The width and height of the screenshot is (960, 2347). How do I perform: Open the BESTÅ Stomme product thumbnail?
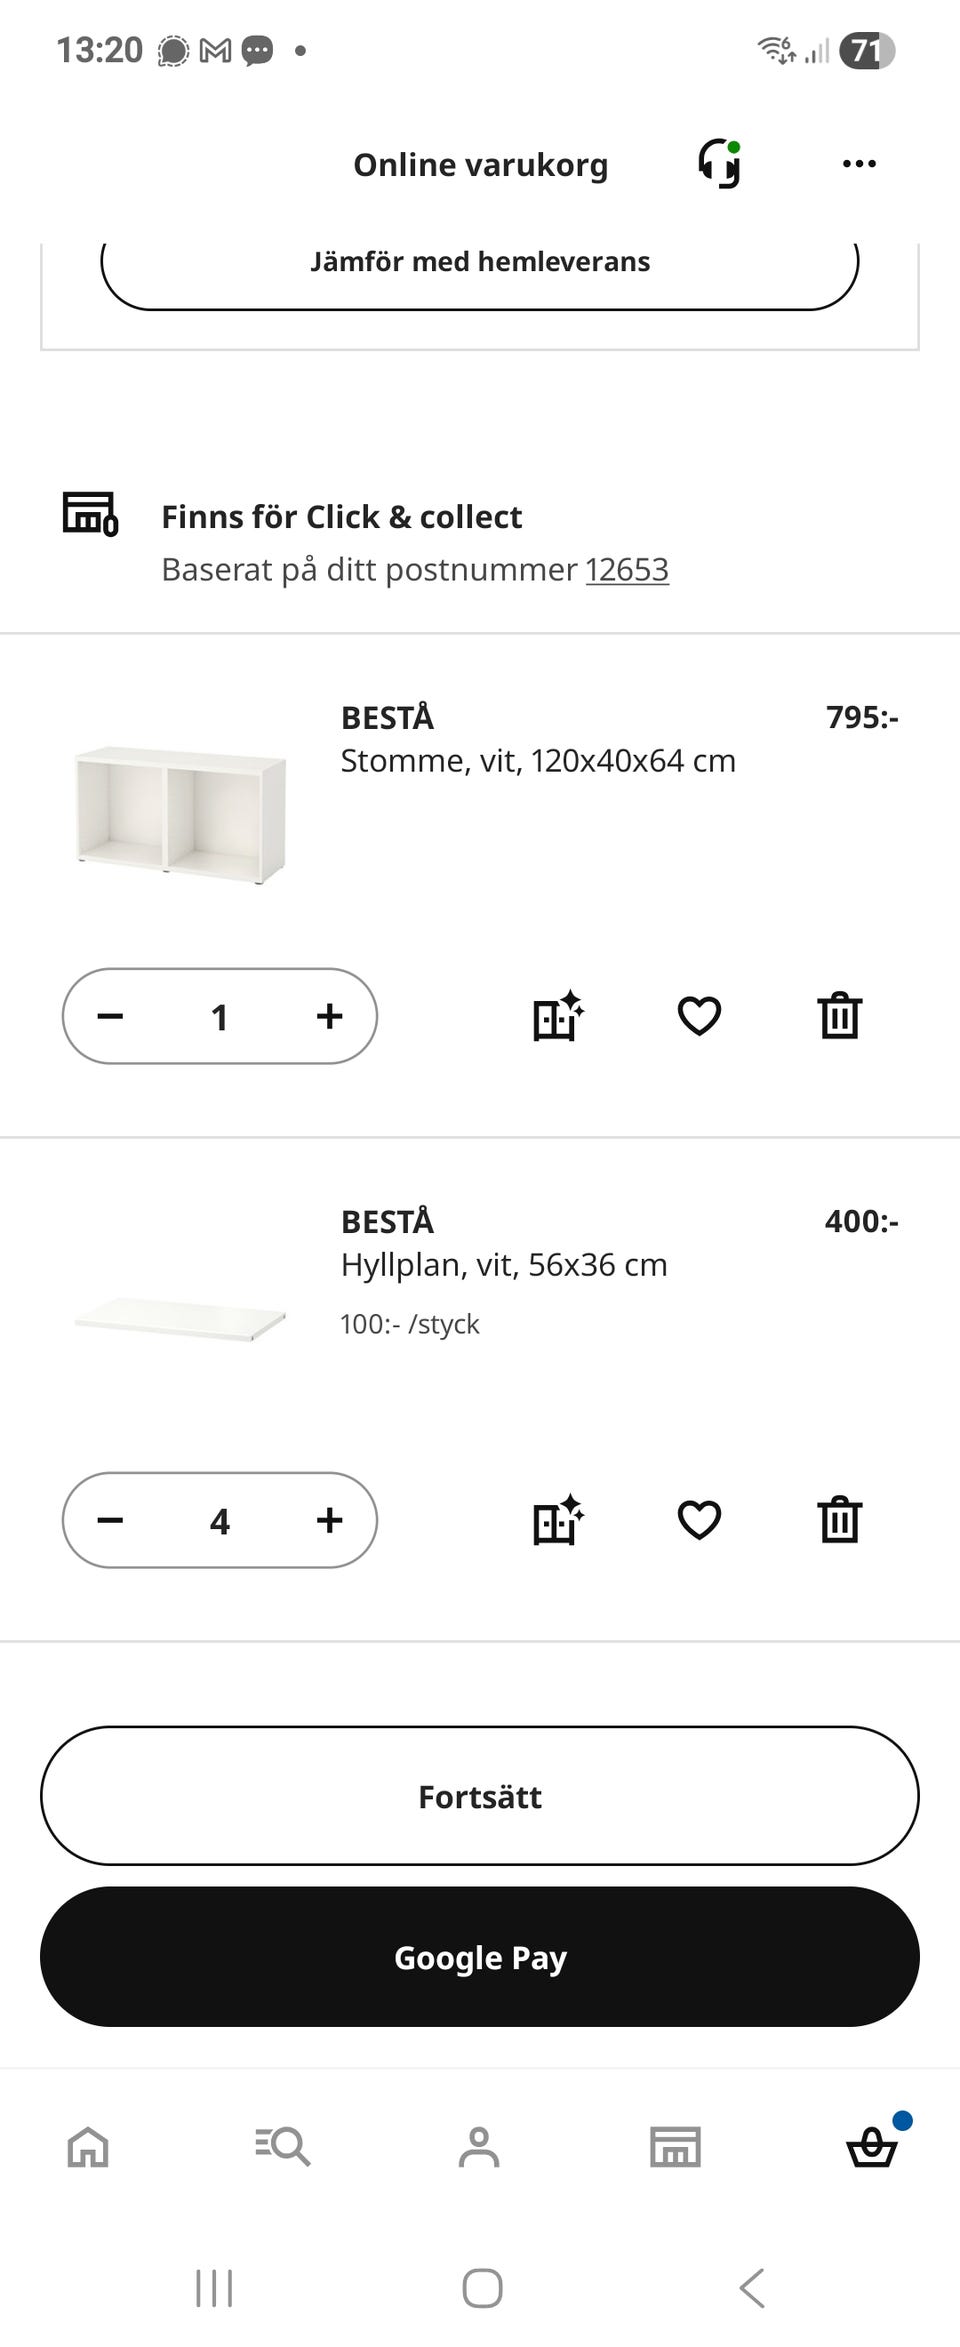pyautogui.click(x=180, y=814)
